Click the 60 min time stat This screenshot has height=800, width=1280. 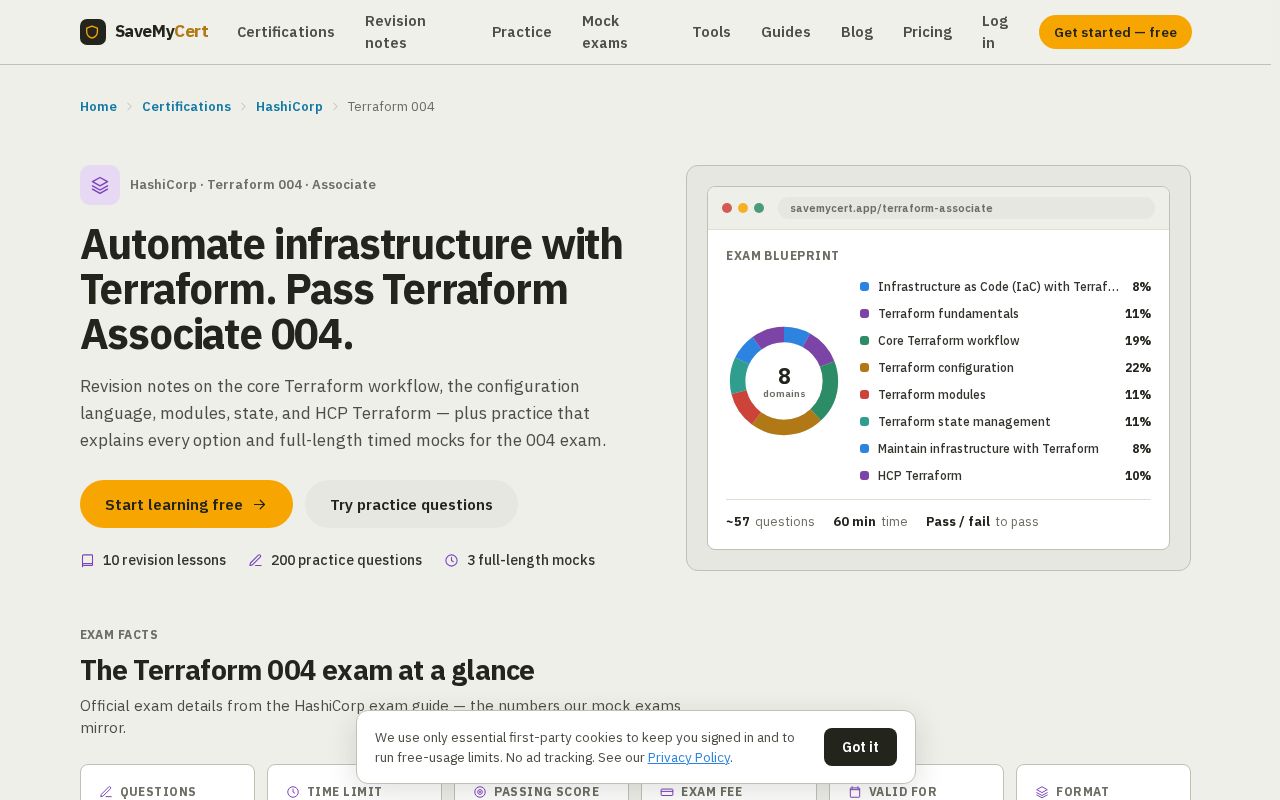870,522
